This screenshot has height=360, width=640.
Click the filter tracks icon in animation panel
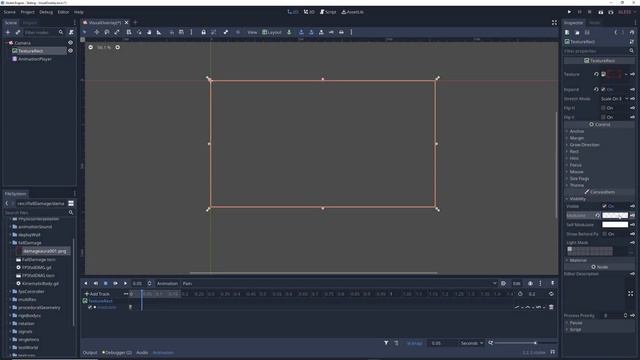point(386,343)
